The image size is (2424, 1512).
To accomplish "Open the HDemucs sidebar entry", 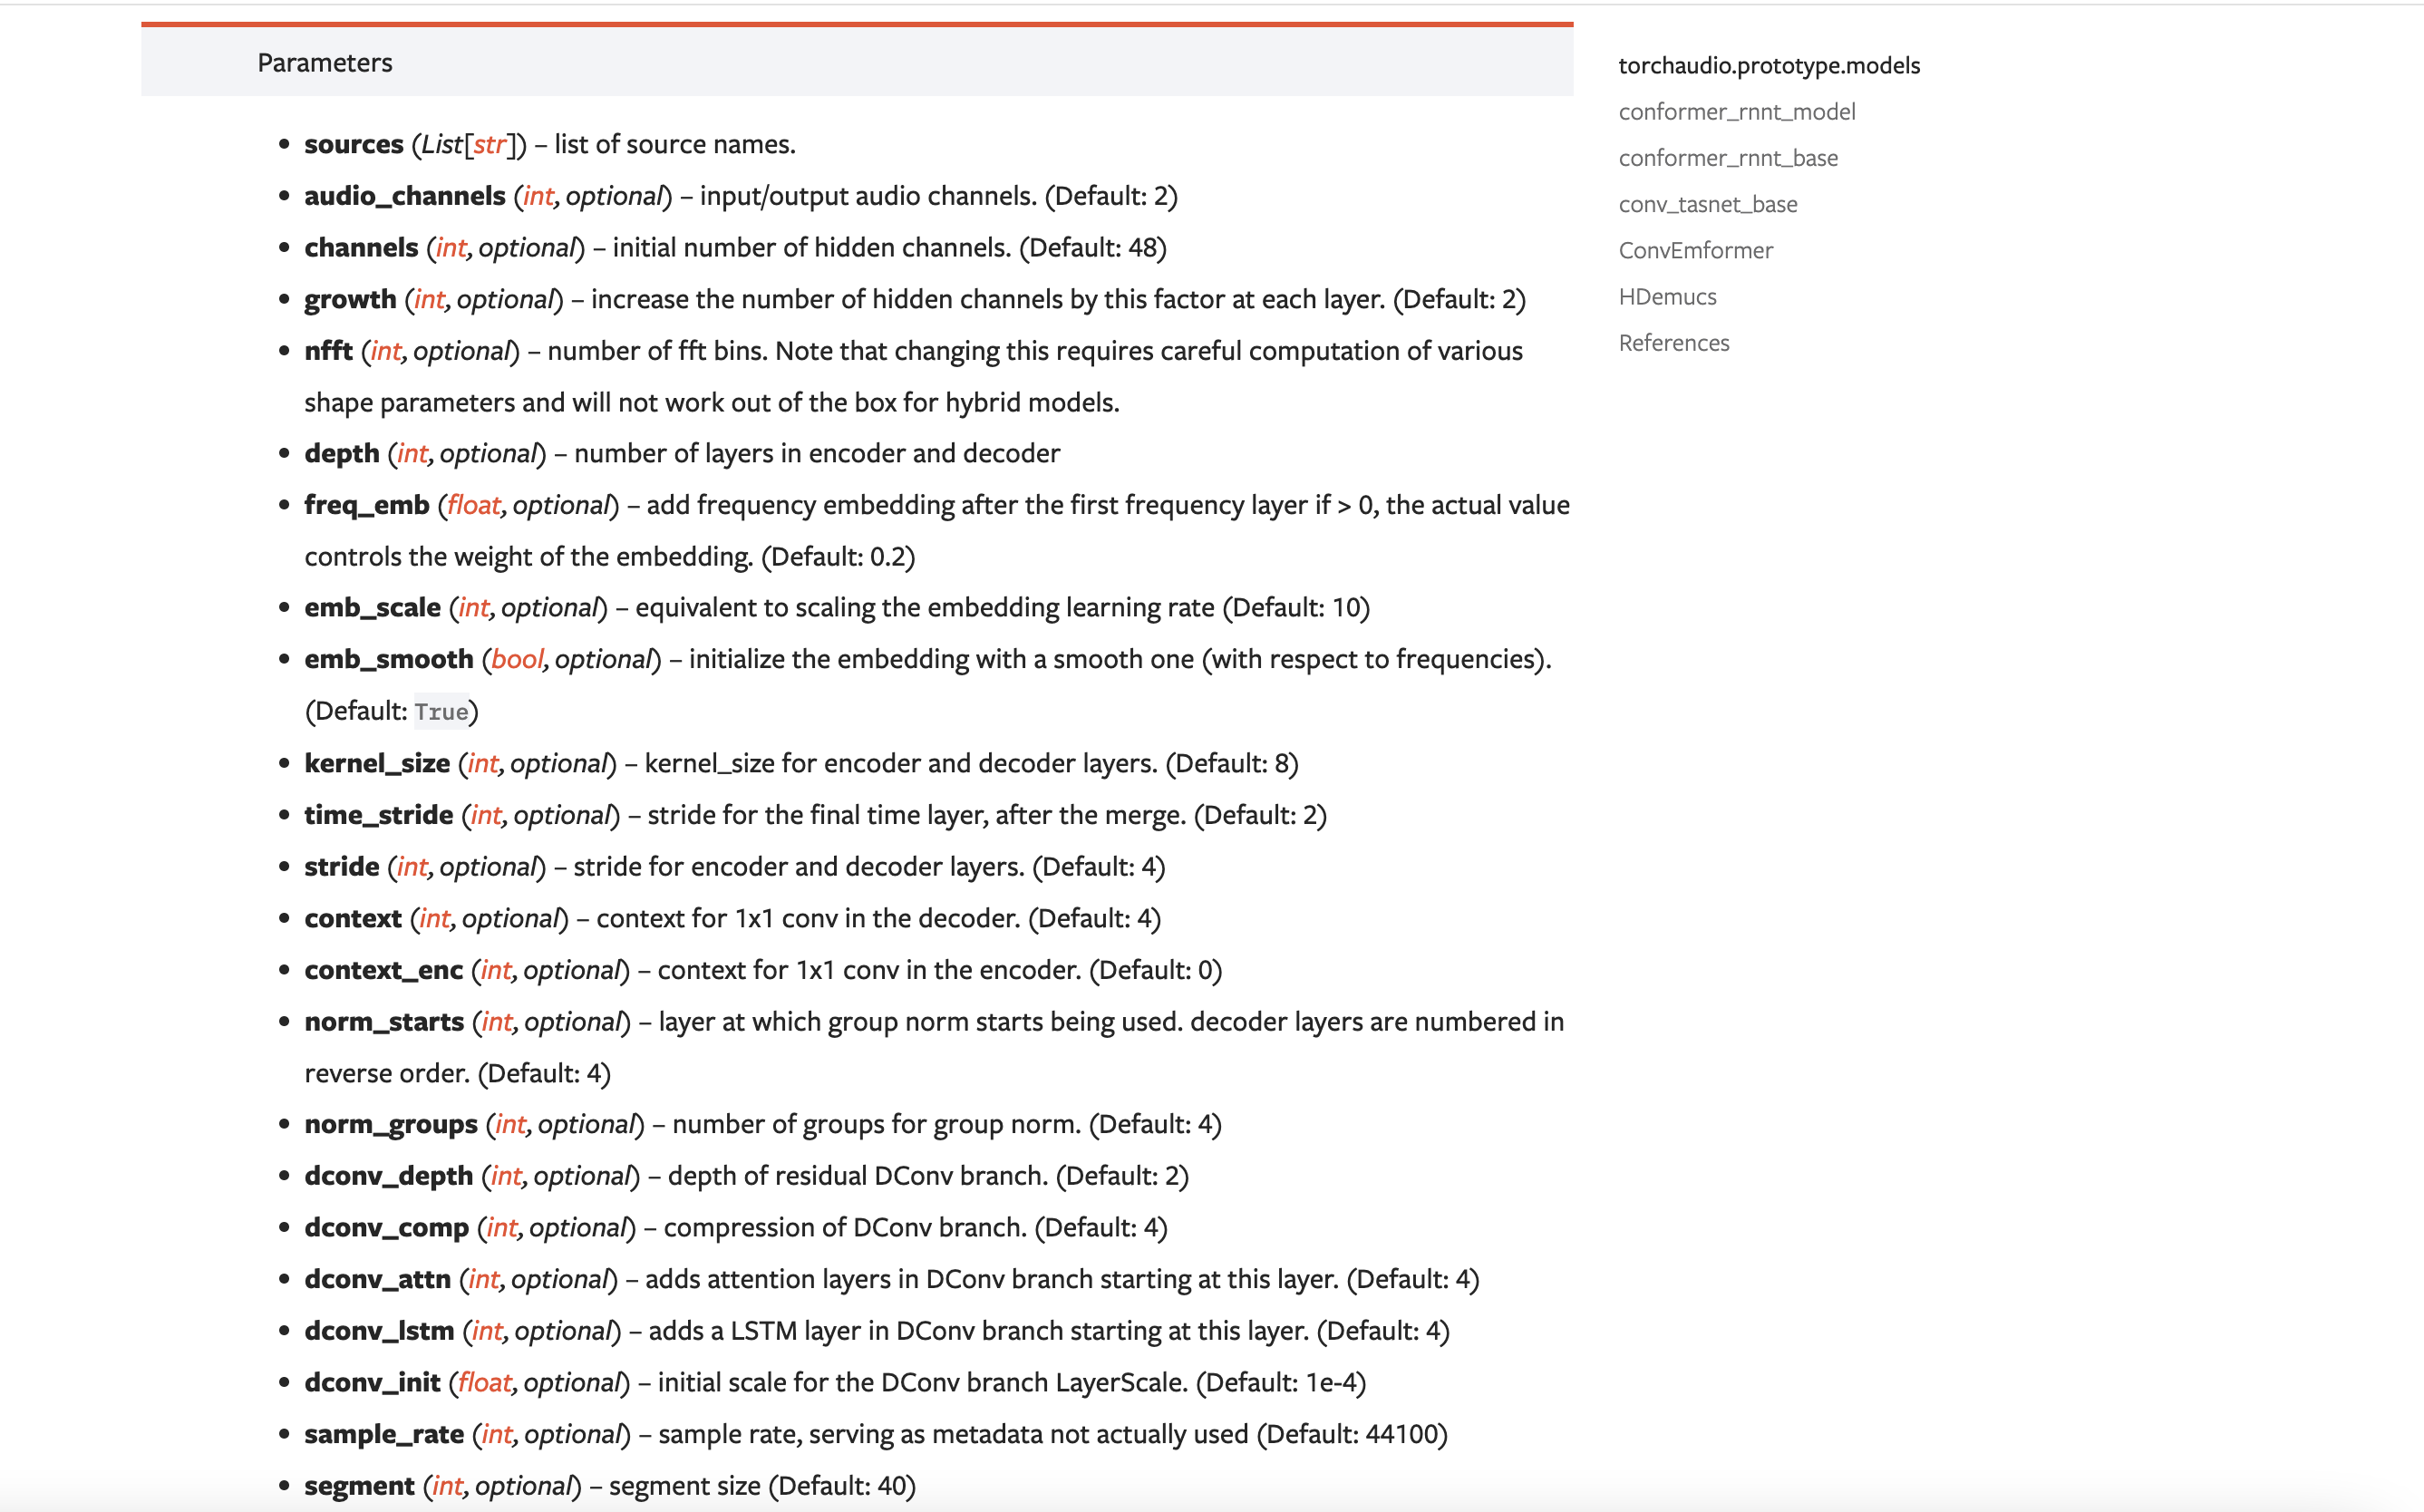I will coord(1666,296).
